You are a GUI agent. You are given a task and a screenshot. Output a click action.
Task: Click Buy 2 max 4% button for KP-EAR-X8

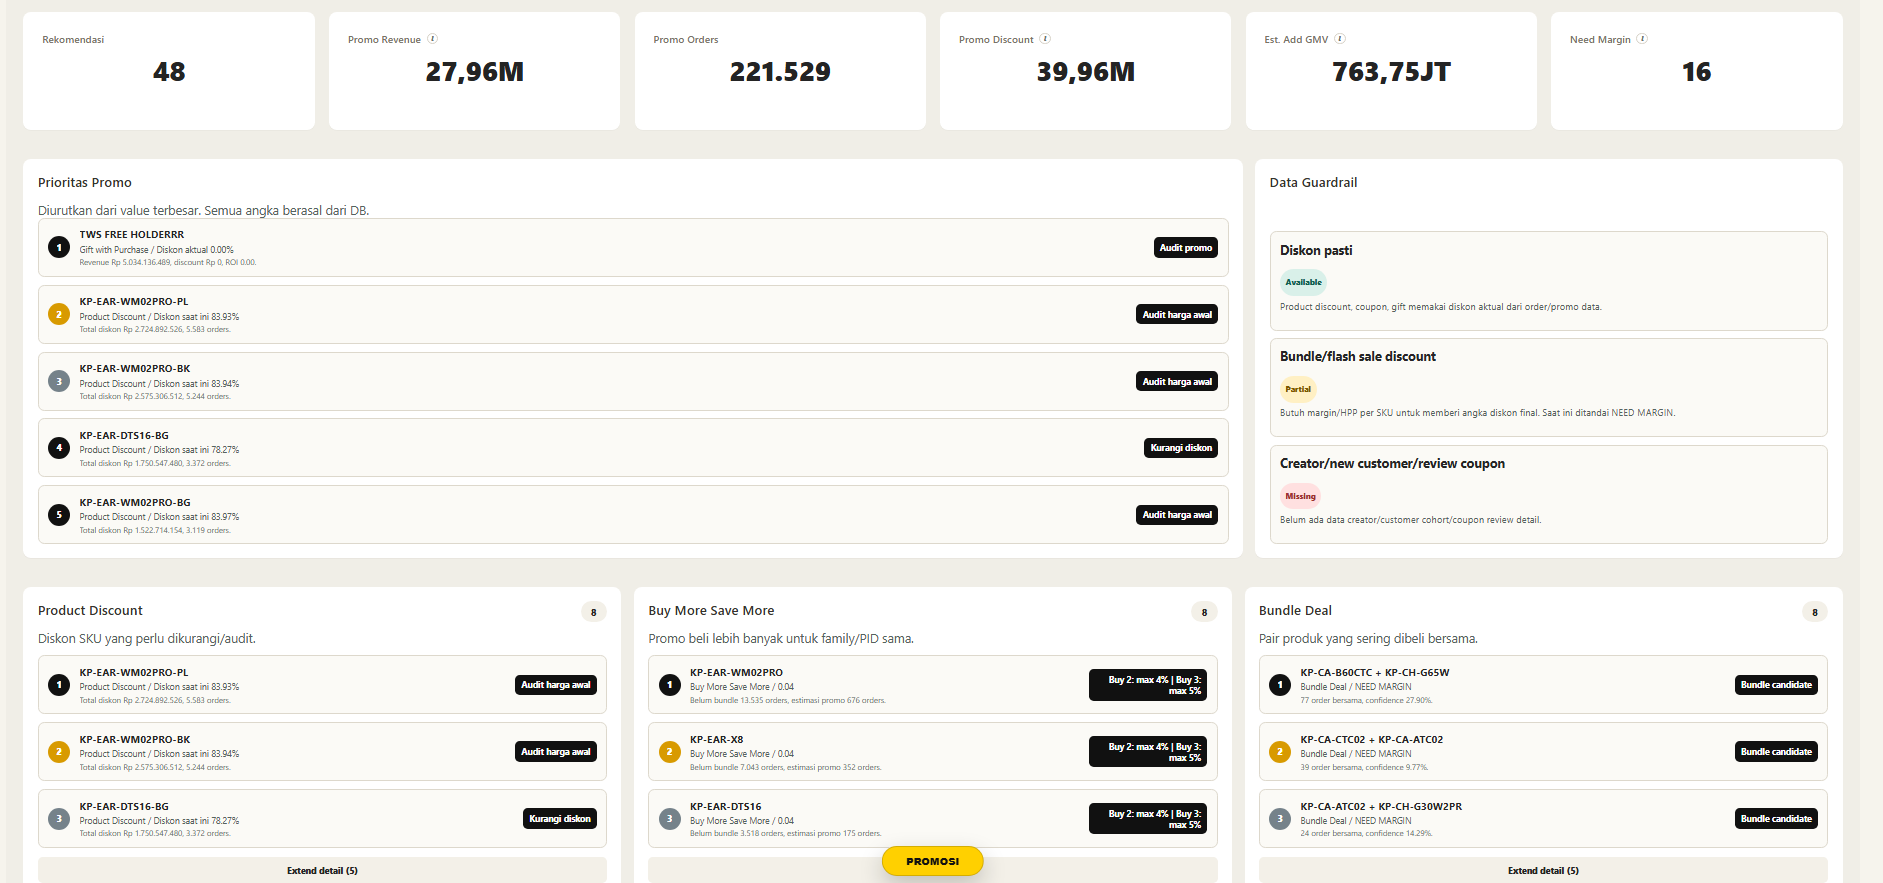pos(1148,752)
